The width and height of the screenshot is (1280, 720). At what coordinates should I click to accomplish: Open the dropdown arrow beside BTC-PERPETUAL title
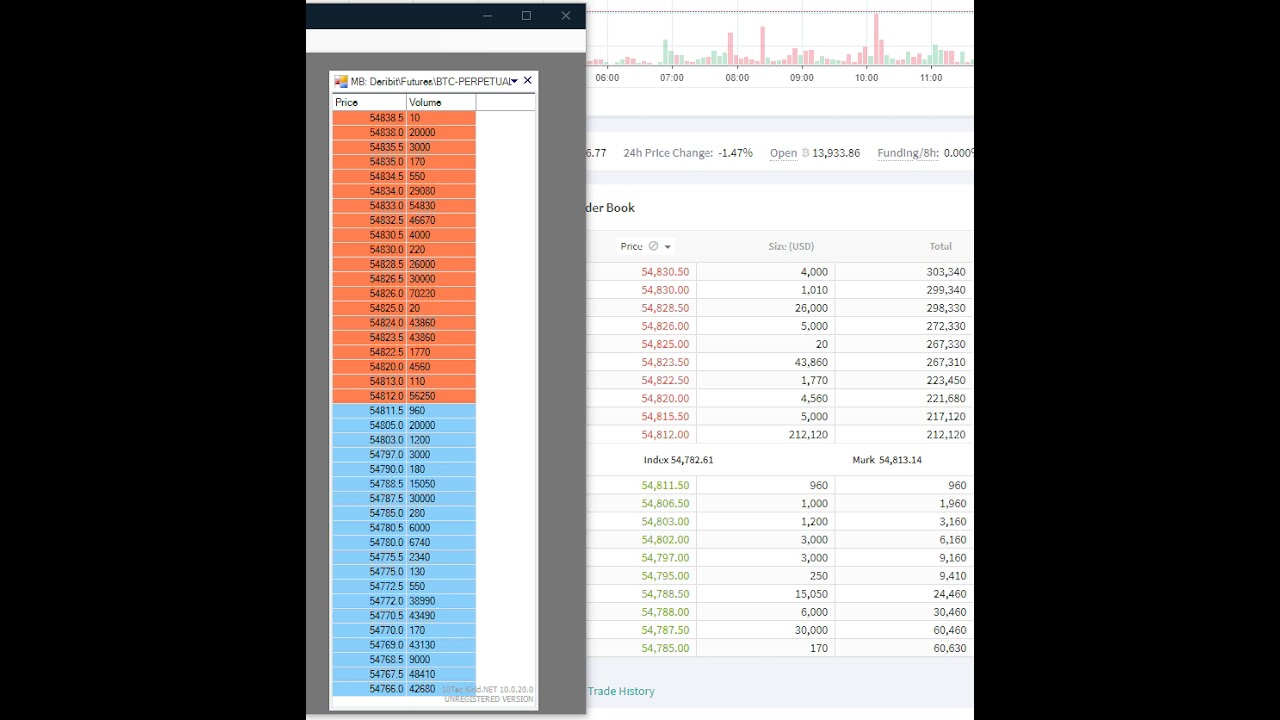pos(515,81)
